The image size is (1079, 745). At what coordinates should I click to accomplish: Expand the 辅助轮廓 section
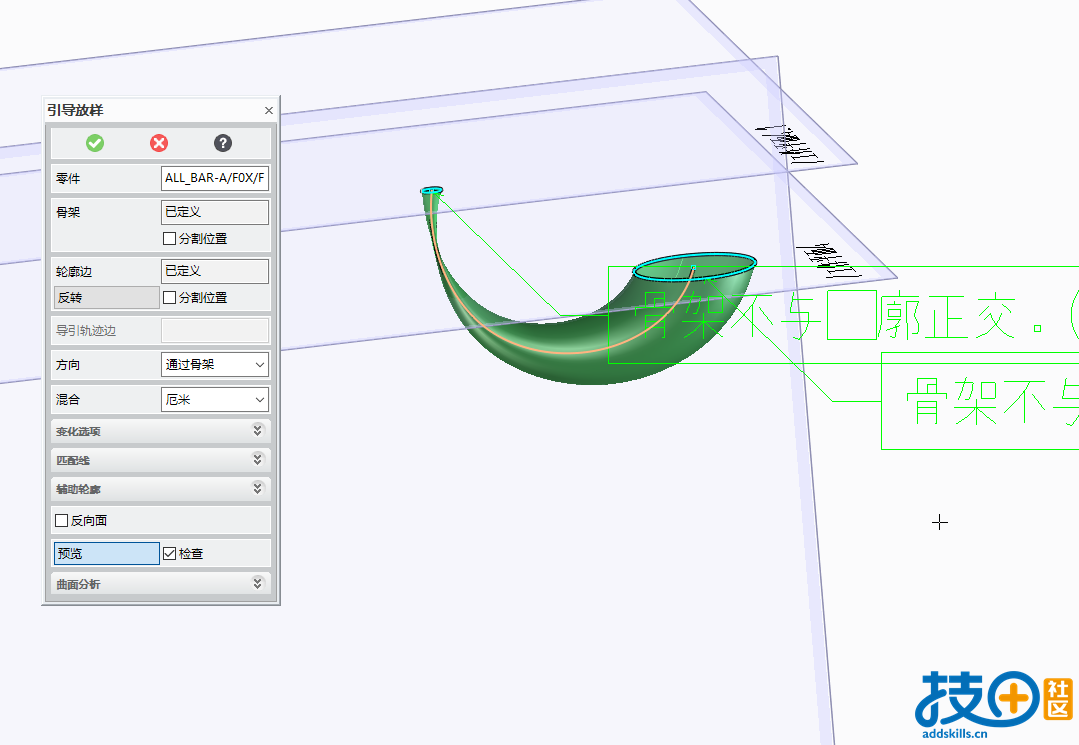coord(161,489)
